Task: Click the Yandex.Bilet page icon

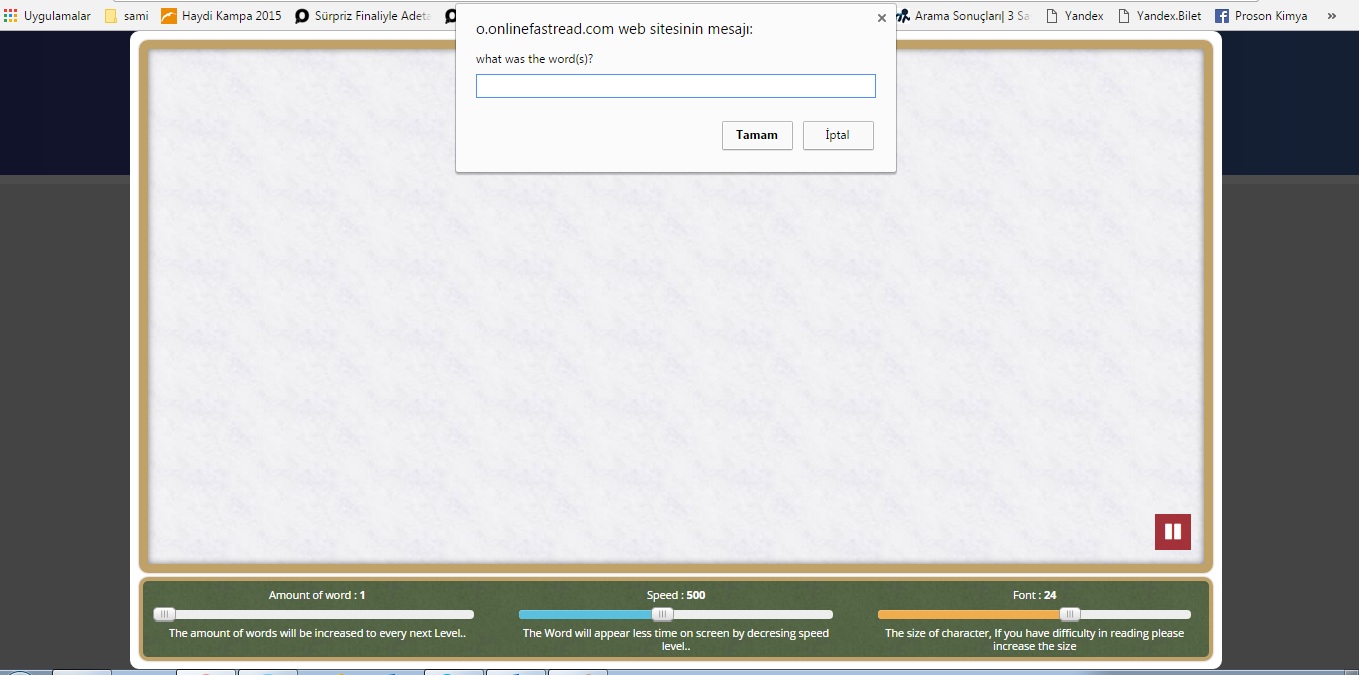Action: [1124, 16]
